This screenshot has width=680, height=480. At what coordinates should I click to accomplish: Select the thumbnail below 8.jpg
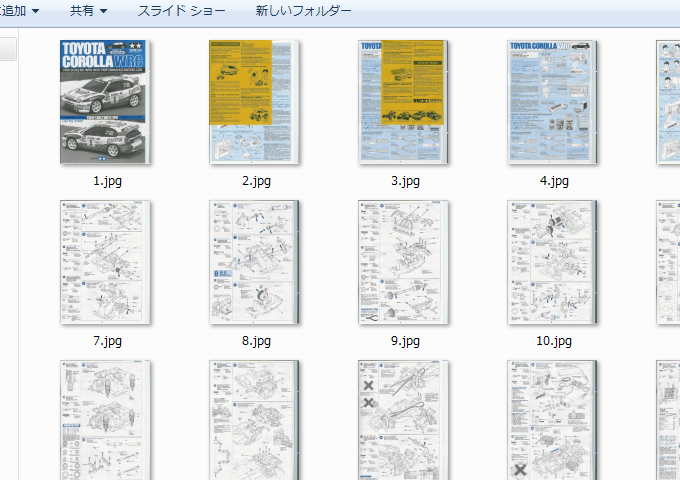[254, 420]
